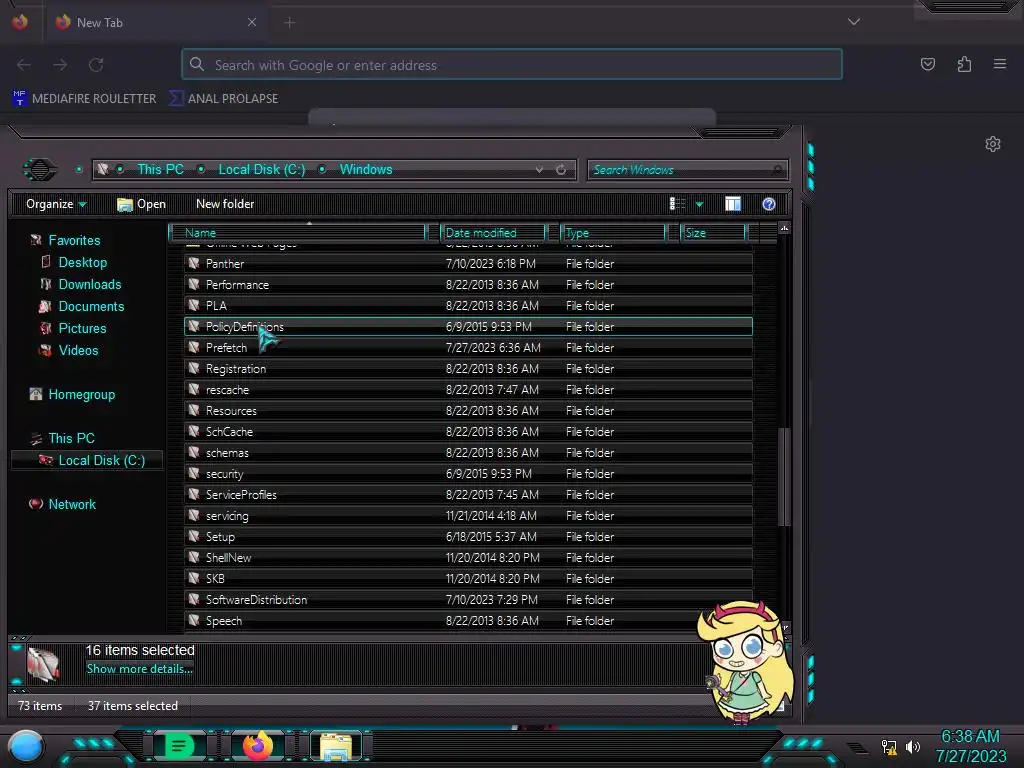The height and width of the screenshot is (768, 1024).
Task: Click the New folder button
Action: pos(225,204)
